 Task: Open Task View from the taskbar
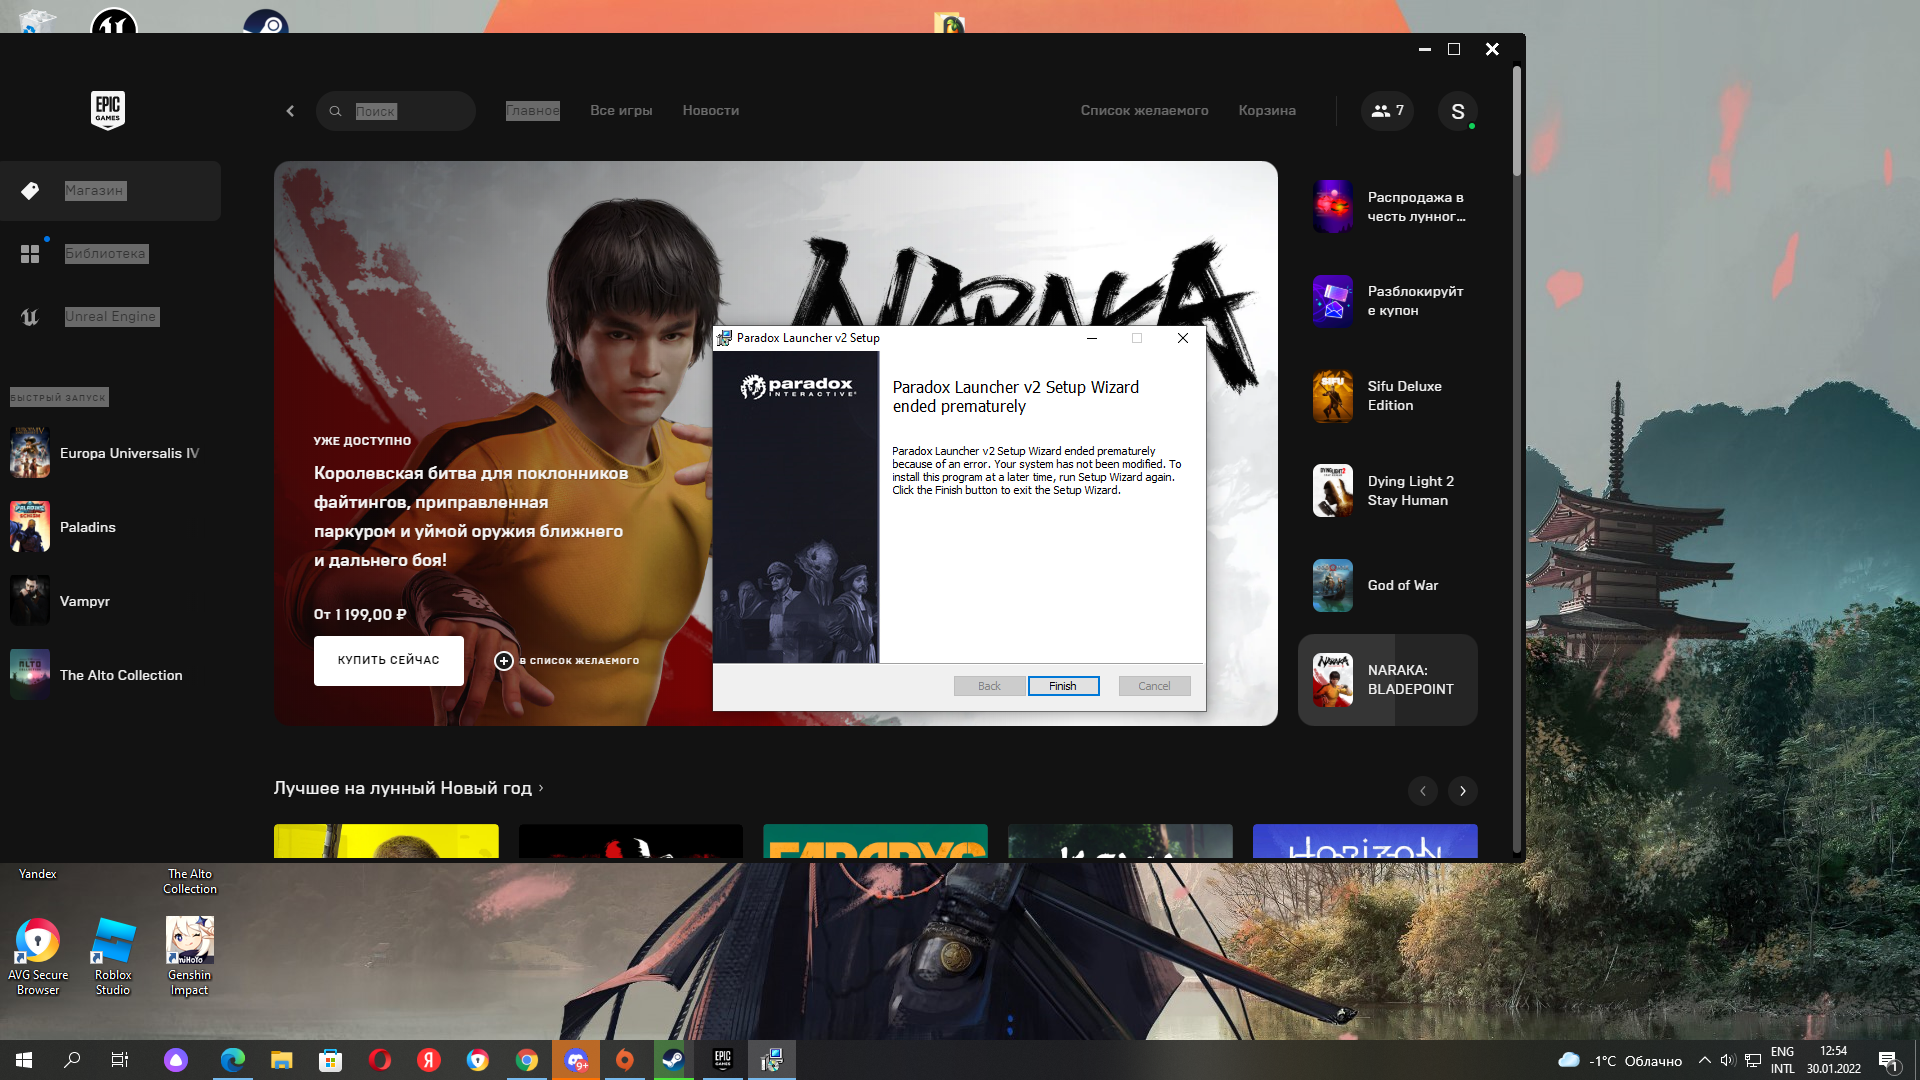(120, 1060)
